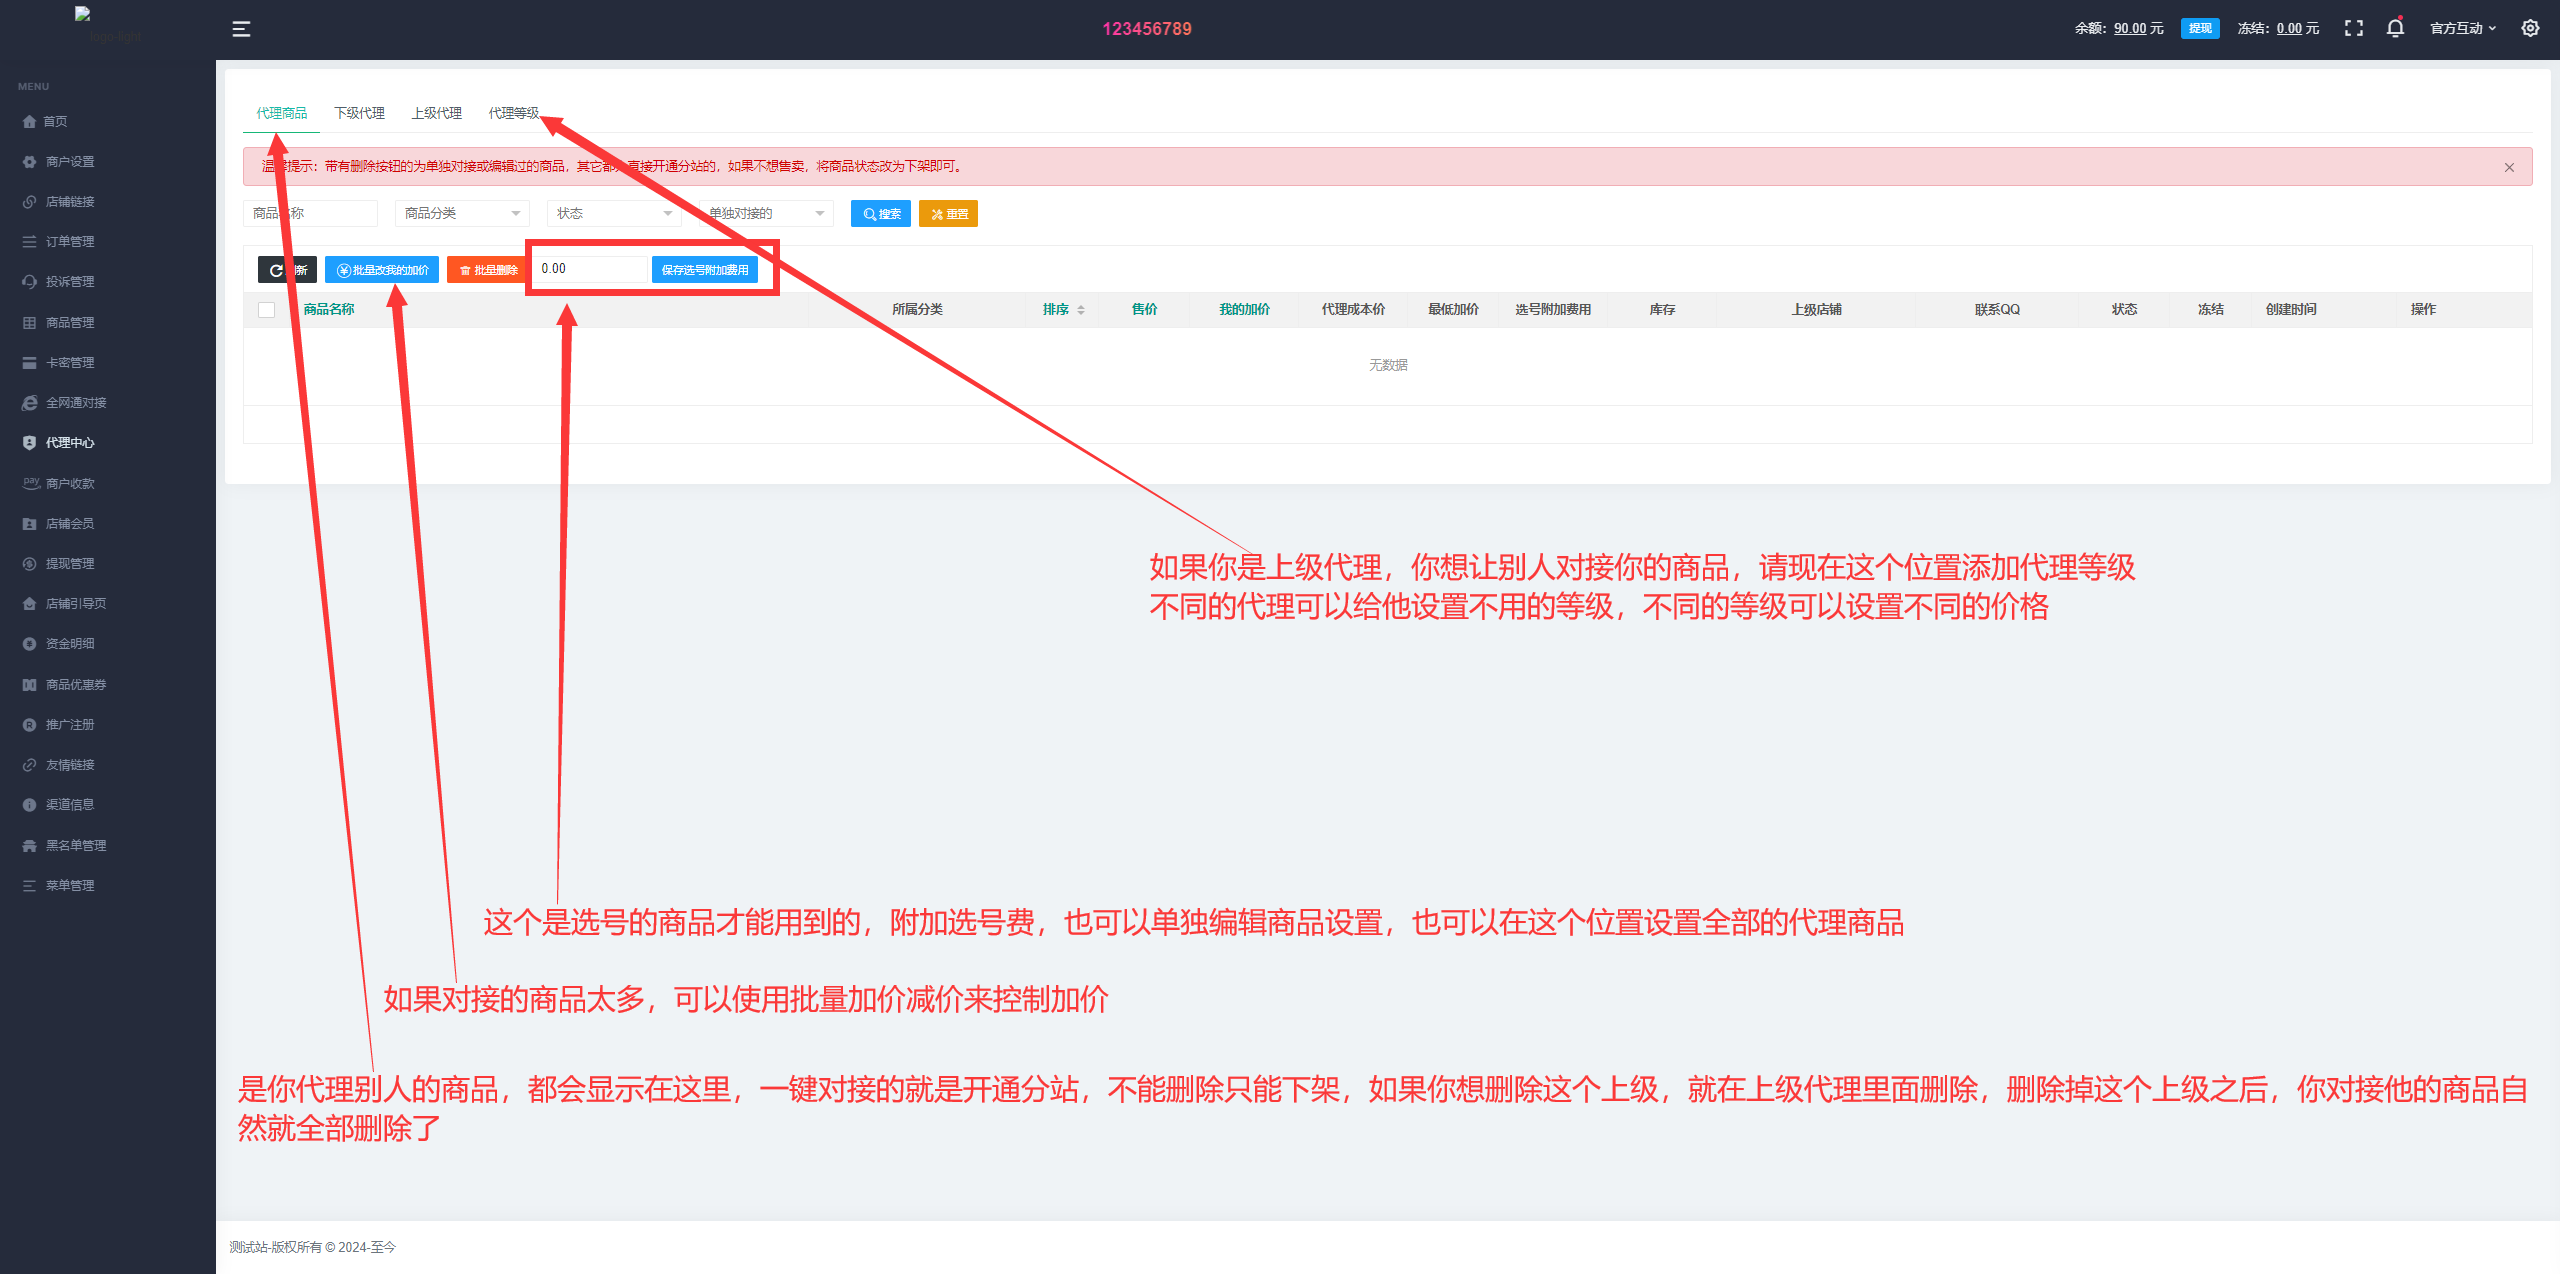Switch to the 下级代理 tab
This screenshot has width=2560, height=1274.
coord(359,113)
